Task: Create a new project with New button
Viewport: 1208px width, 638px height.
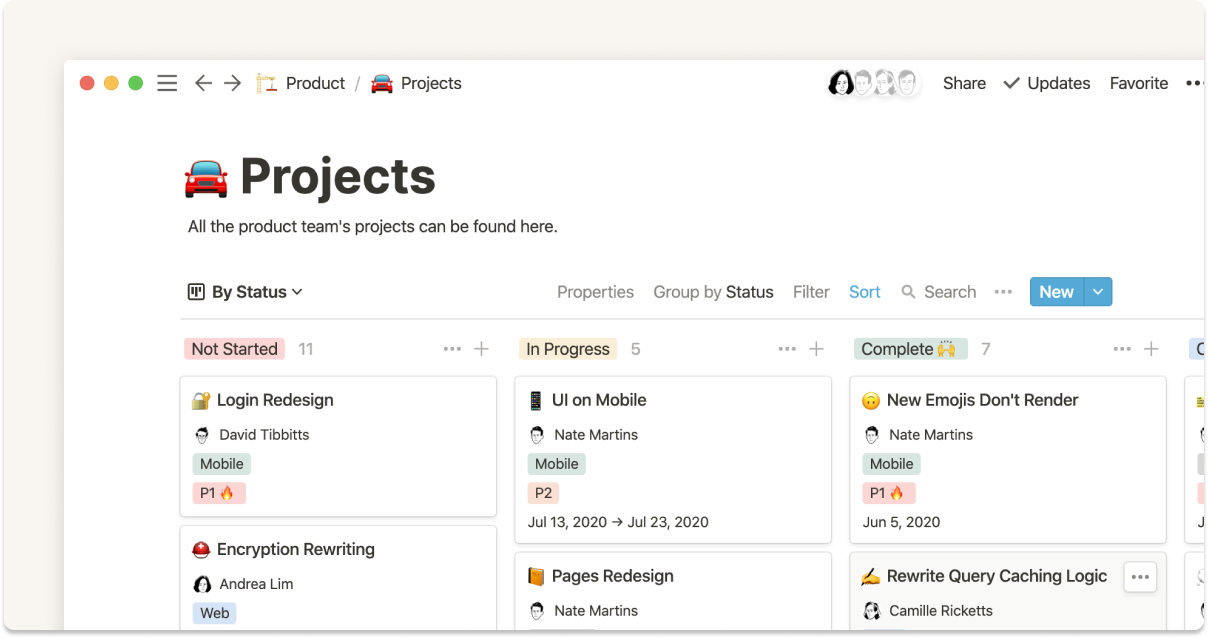Action: tap(1057, 292)
